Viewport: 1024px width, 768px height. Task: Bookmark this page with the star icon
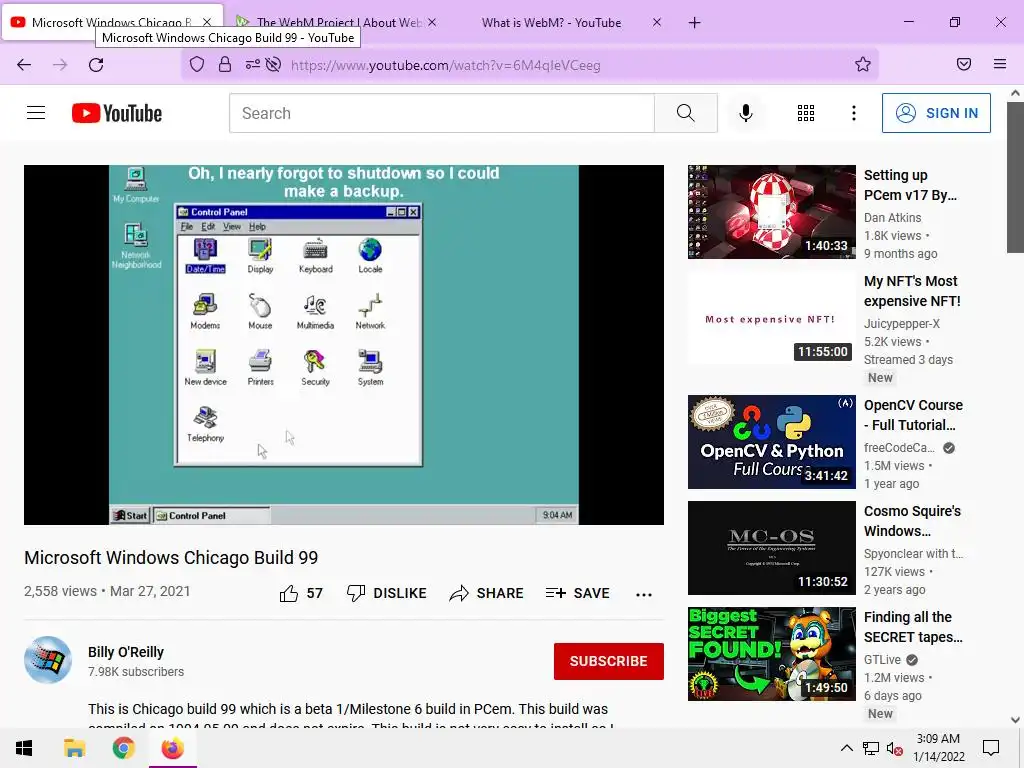click(863, 65)
